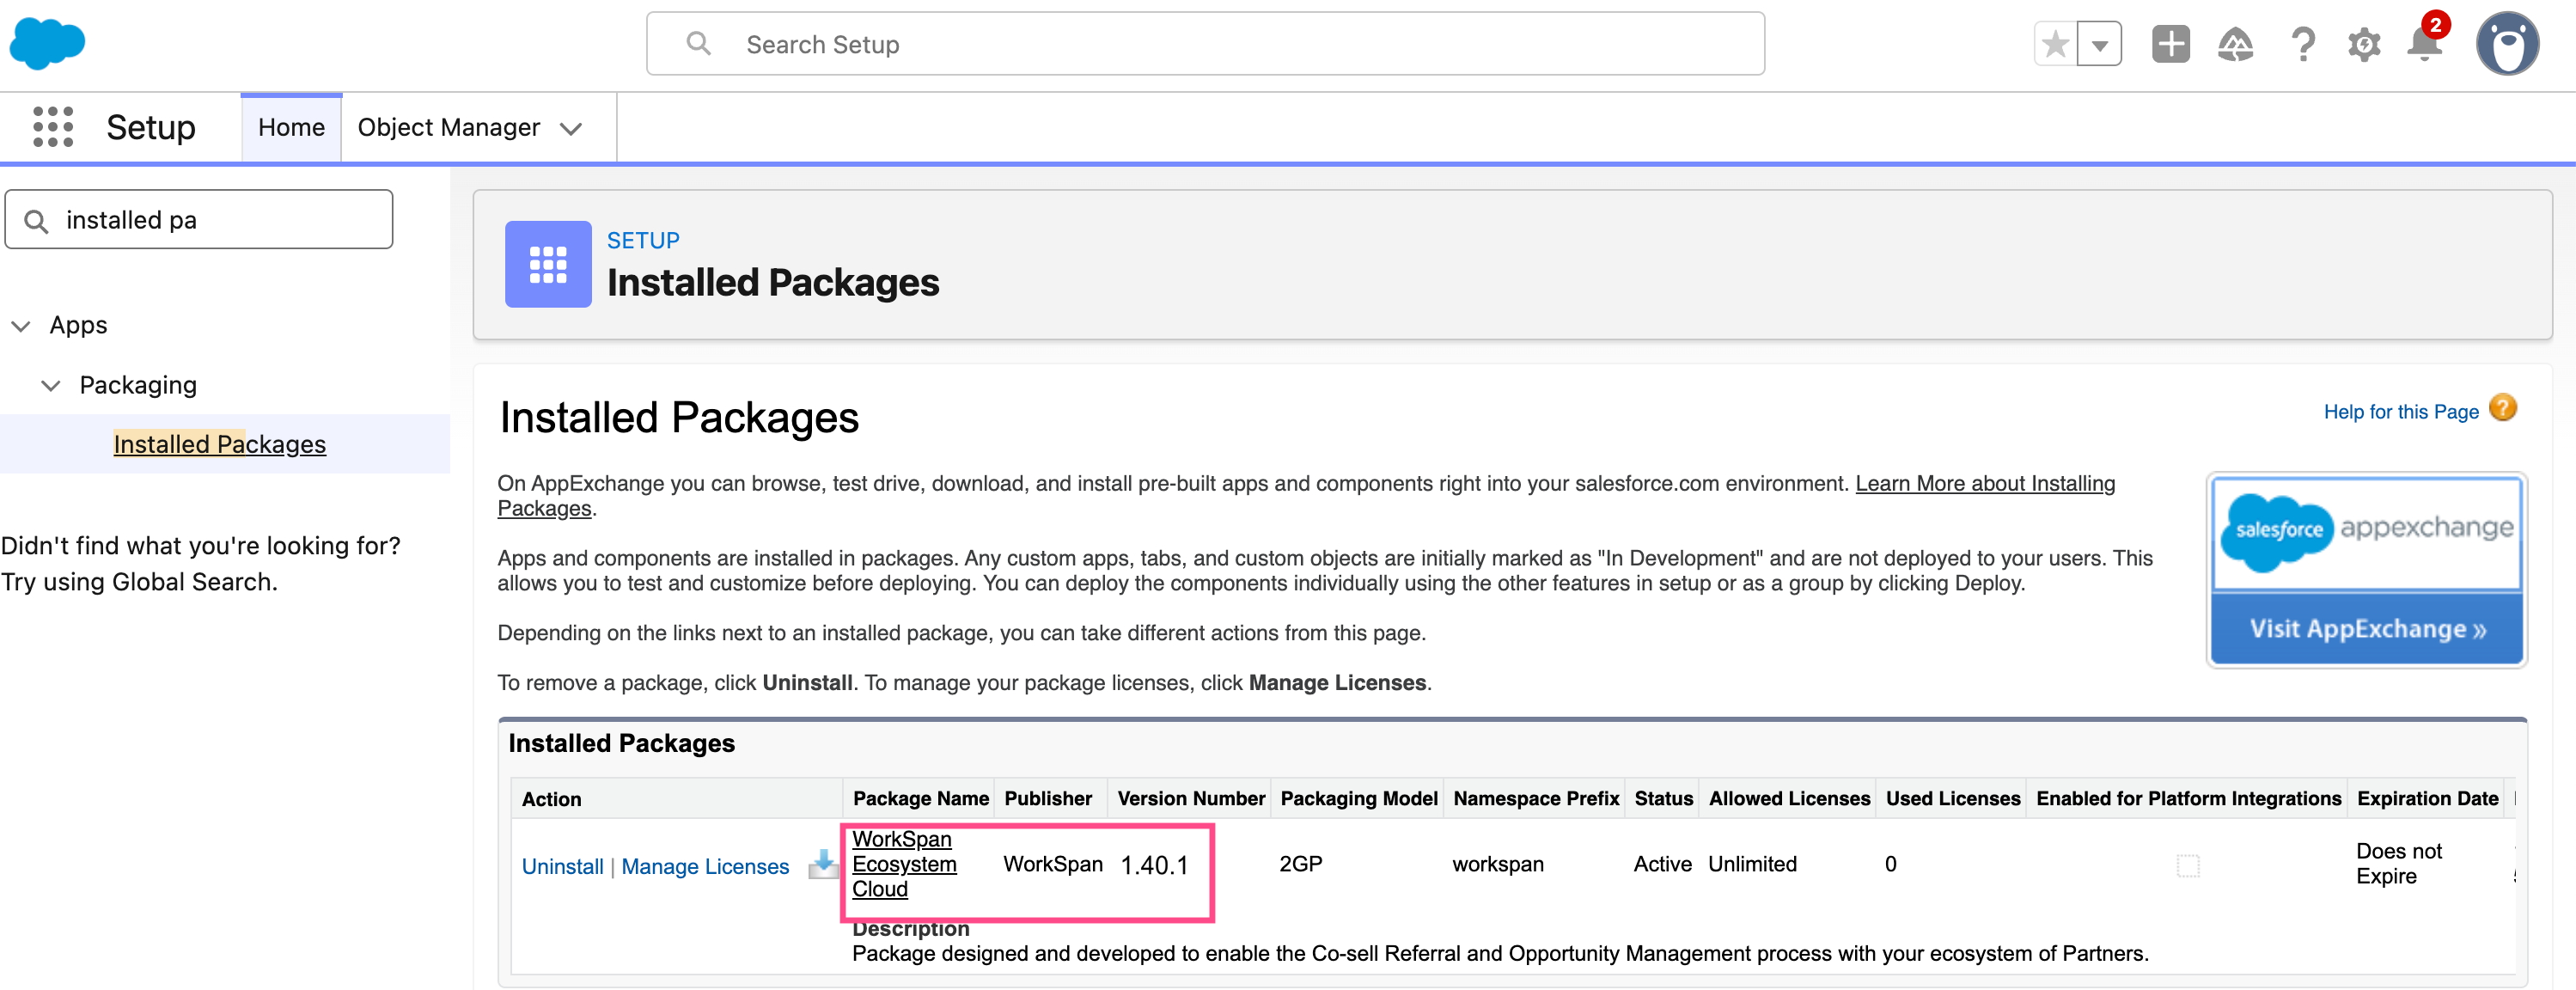The image size is (2576, 990).
Task: Click the Search Setup field
Action: click(1205, 44)
